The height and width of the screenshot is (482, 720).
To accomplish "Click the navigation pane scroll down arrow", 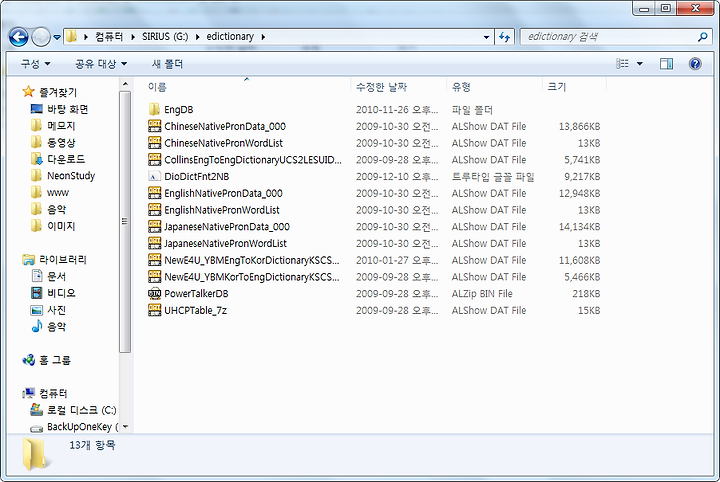I will tap(125, 427).
